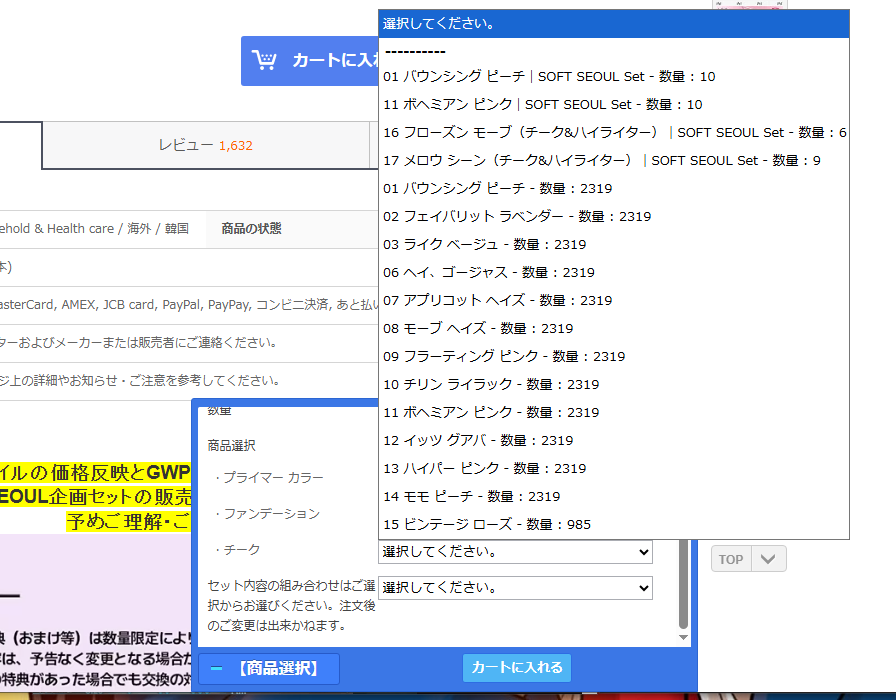
Task: Open the チーク dropdown
Action: [x=515, y=551]
